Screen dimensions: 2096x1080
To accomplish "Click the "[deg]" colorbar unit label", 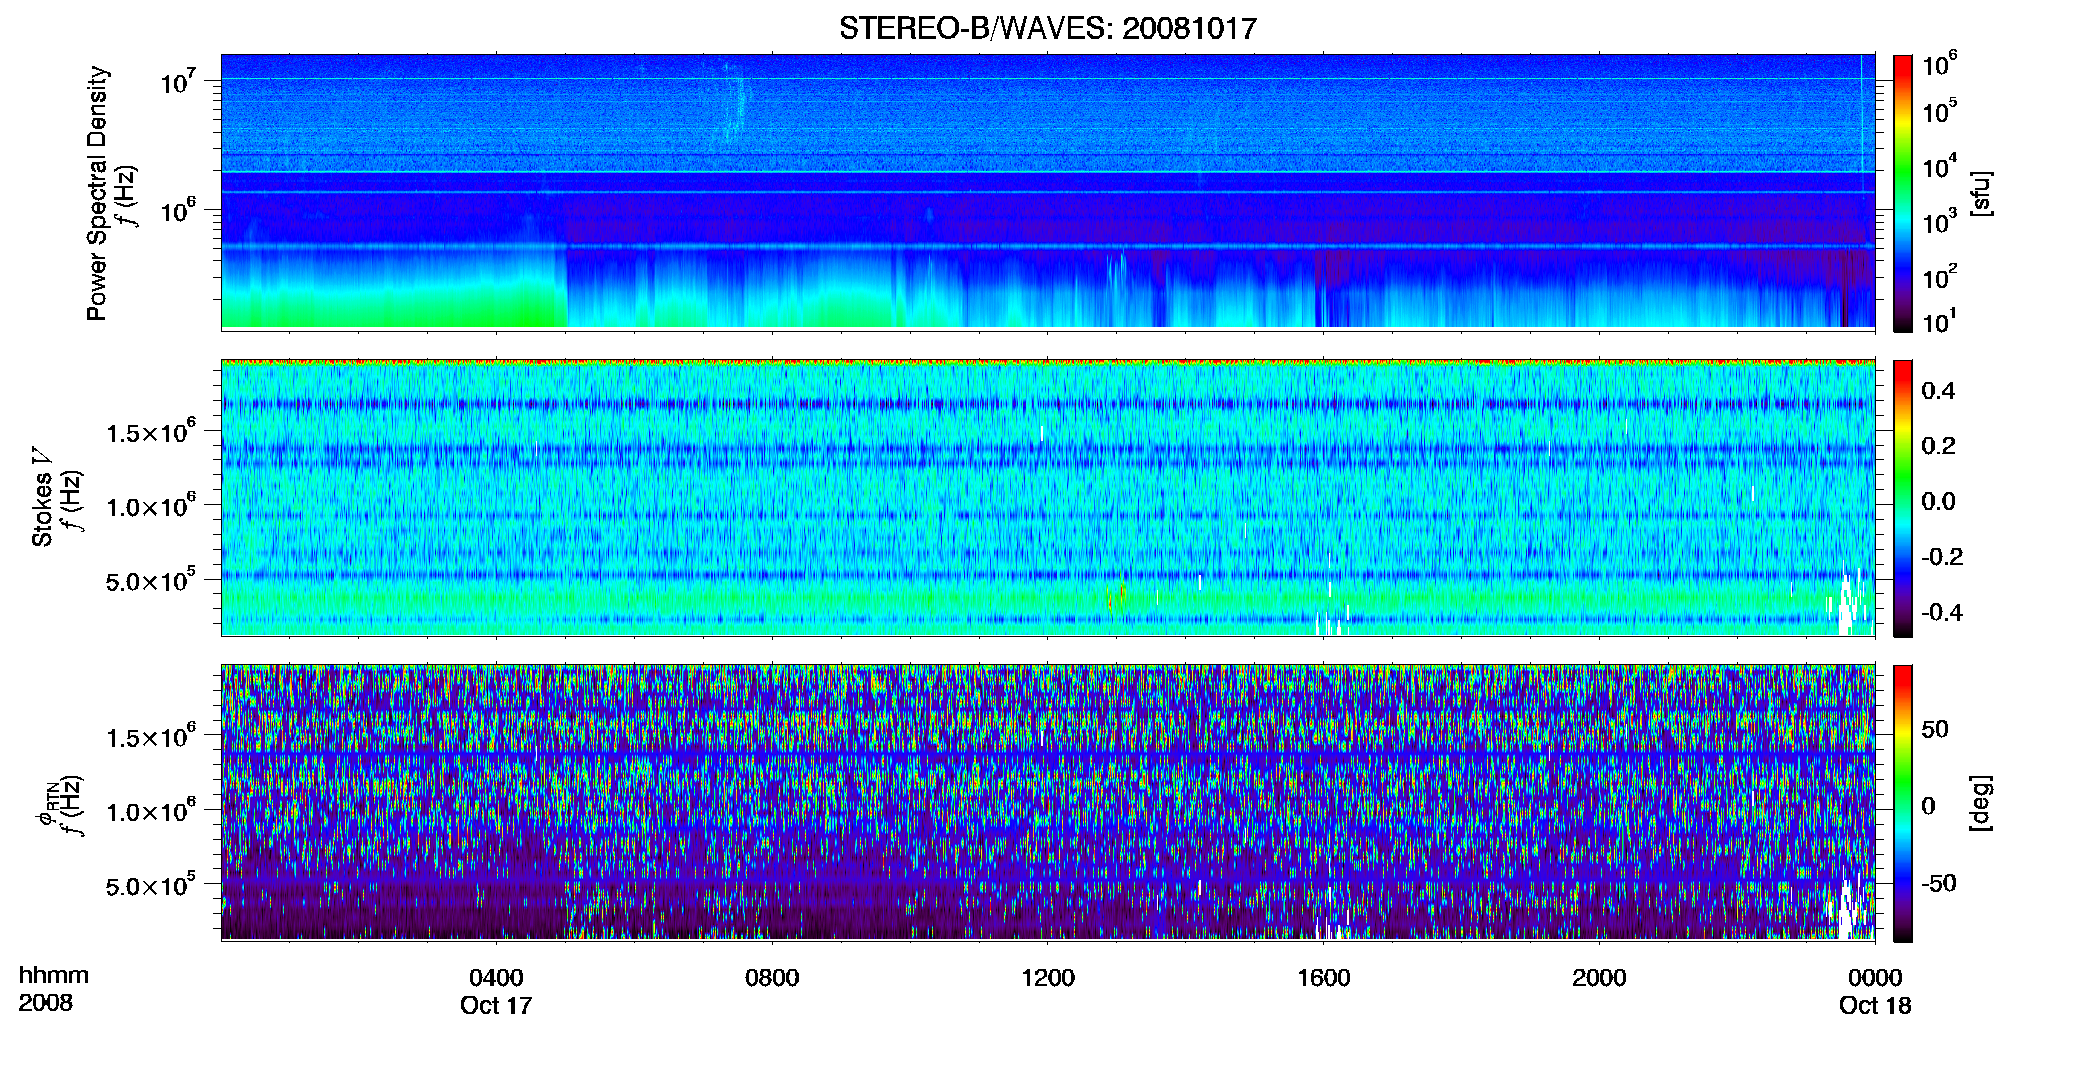I will pos(1981,803).
